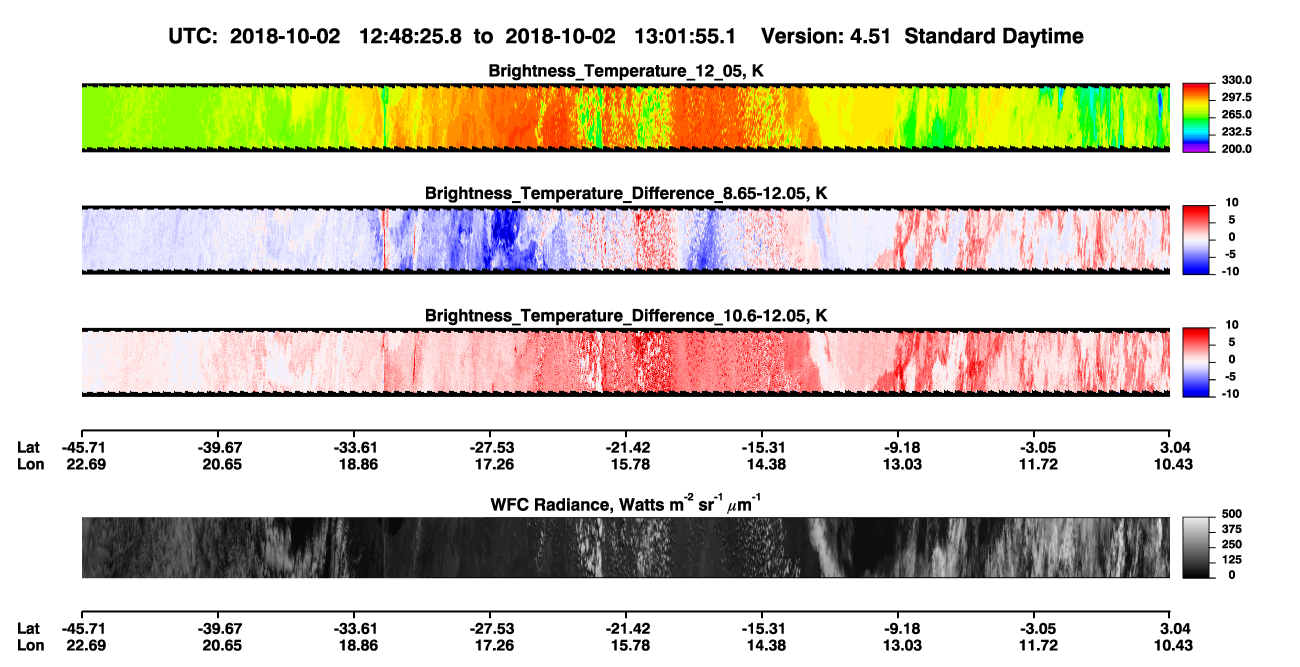Click the 8.65-12.05 difference image strip
The width and height of the screenshot is (1300, 667).
(626, 240)
